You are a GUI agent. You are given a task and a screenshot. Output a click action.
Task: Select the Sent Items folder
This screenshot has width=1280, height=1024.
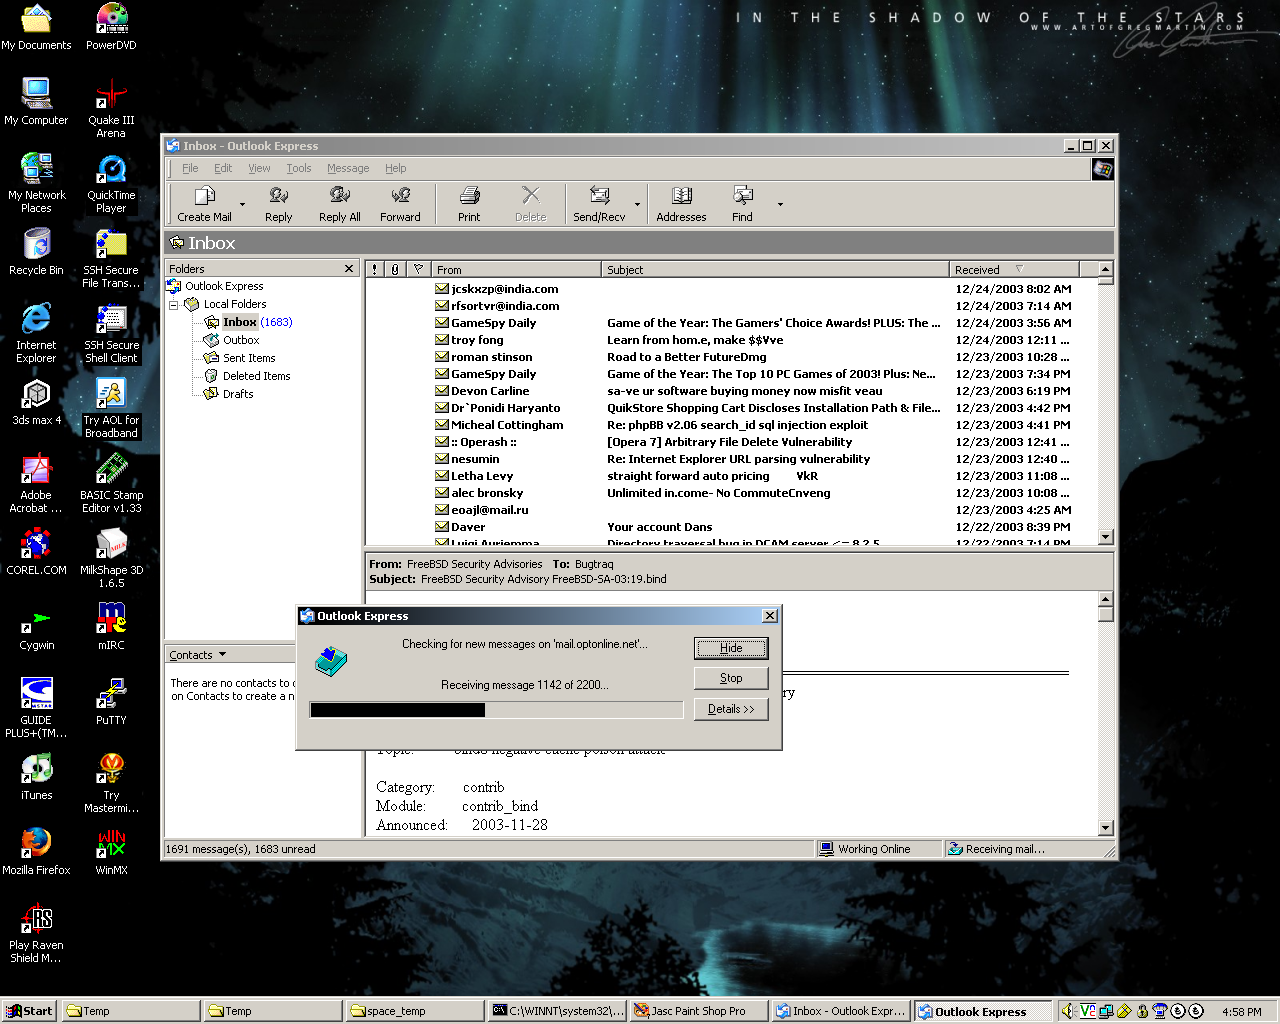pos(239,358)
